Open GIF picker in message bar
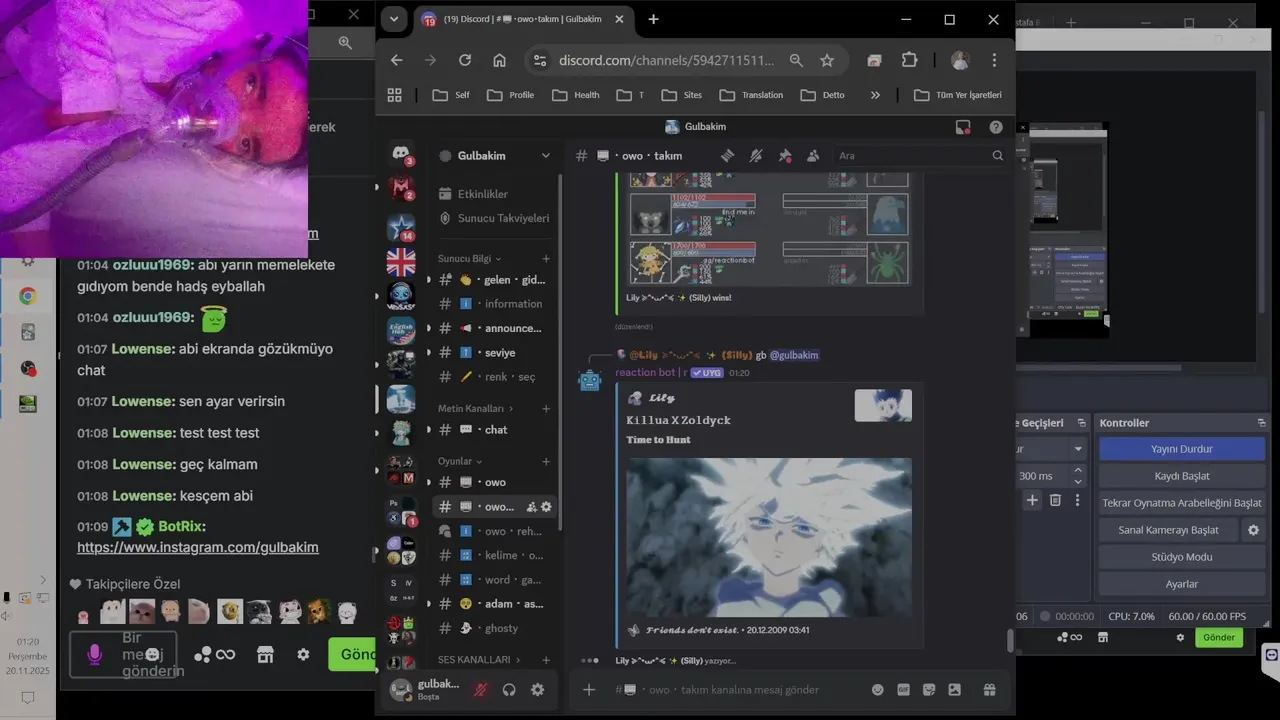The image size is (1280, 720). [x=903, y=689]
